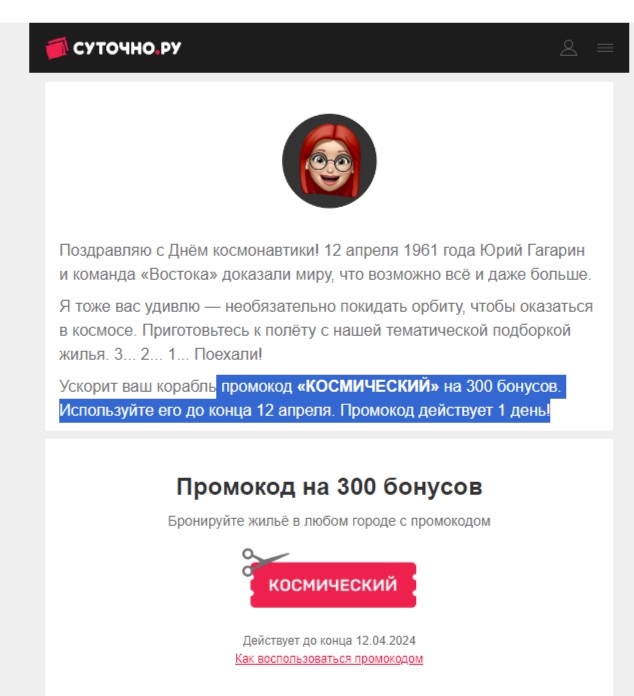Click the bold highlighted word «КОСМИЧЕСКИЙ»
The width and height of the screenshot is (634, 696).
(368, 386)
